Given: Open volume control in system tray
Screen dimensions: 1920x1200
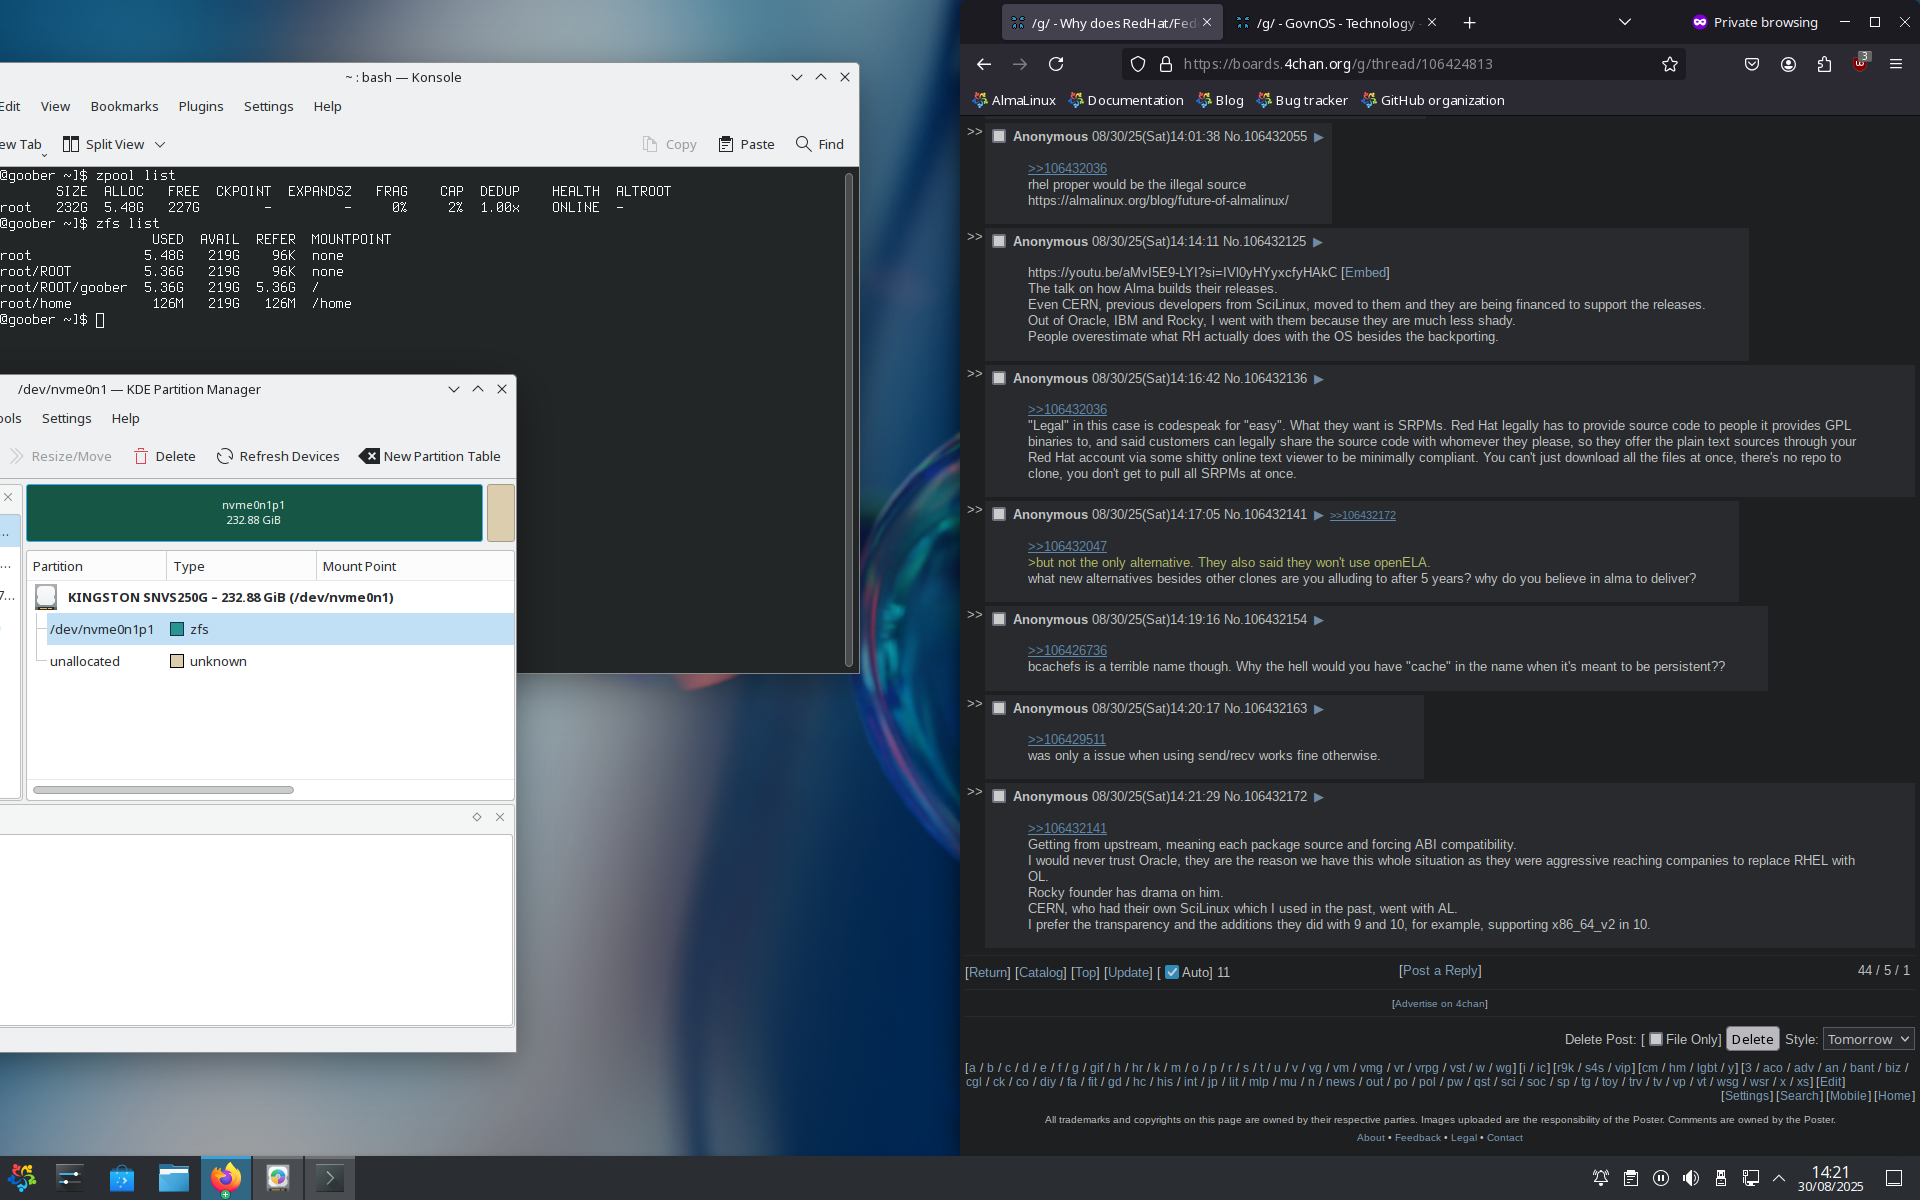Looking at the screenshot, I should (x=1691, y=1178).
